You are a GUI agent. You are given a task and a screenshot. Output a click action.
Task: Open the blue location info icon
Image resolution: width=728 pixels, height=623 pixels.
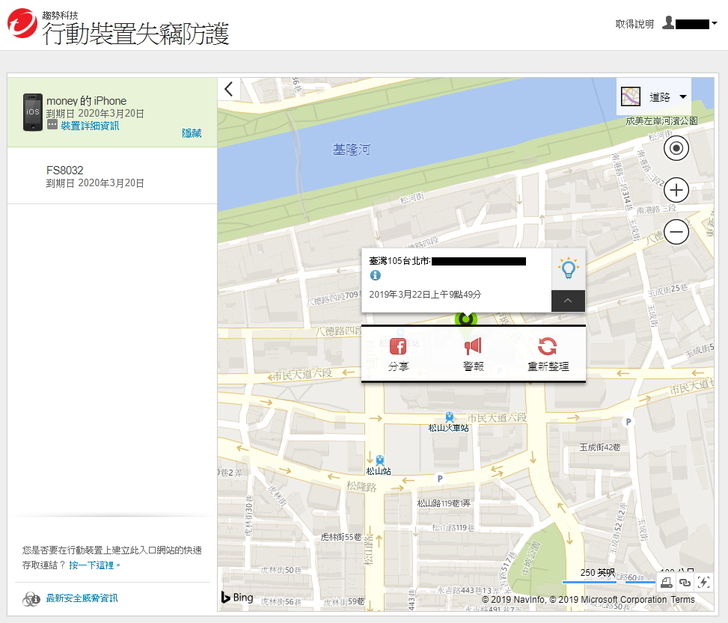pos(375,275)
